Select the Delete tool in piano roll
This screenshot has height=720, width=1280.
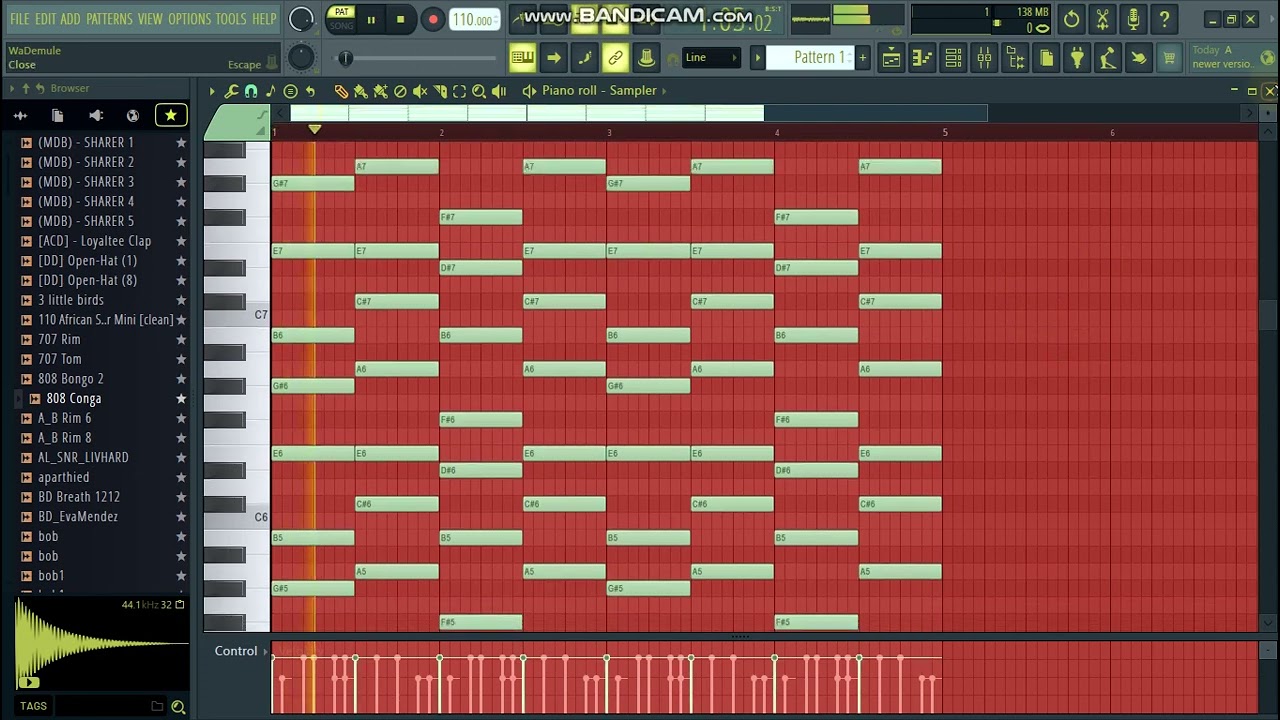(400, 91)
